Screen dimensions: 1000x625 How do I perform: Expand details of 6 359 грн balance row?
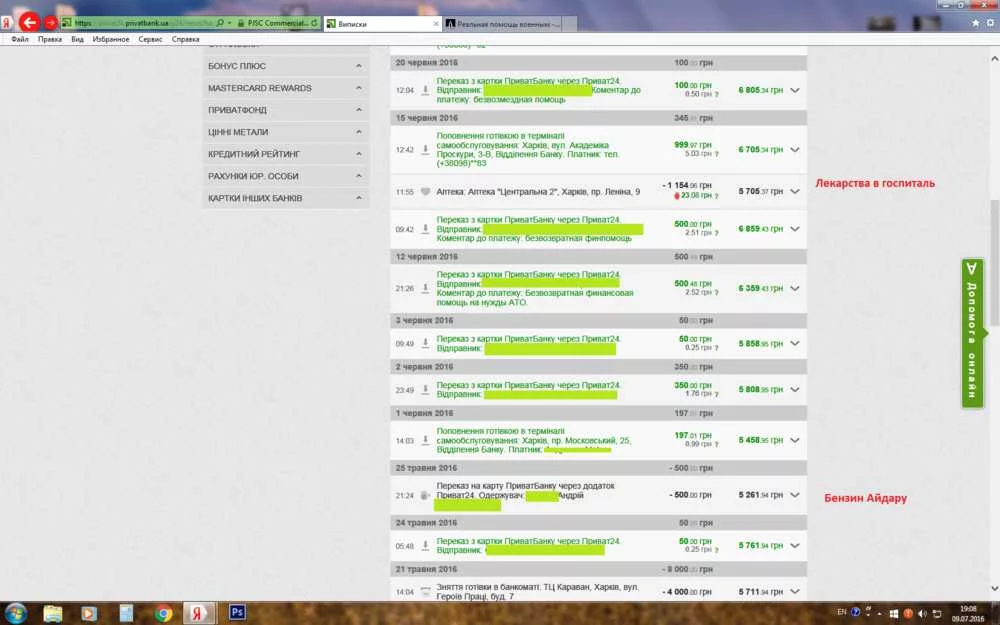795,288
